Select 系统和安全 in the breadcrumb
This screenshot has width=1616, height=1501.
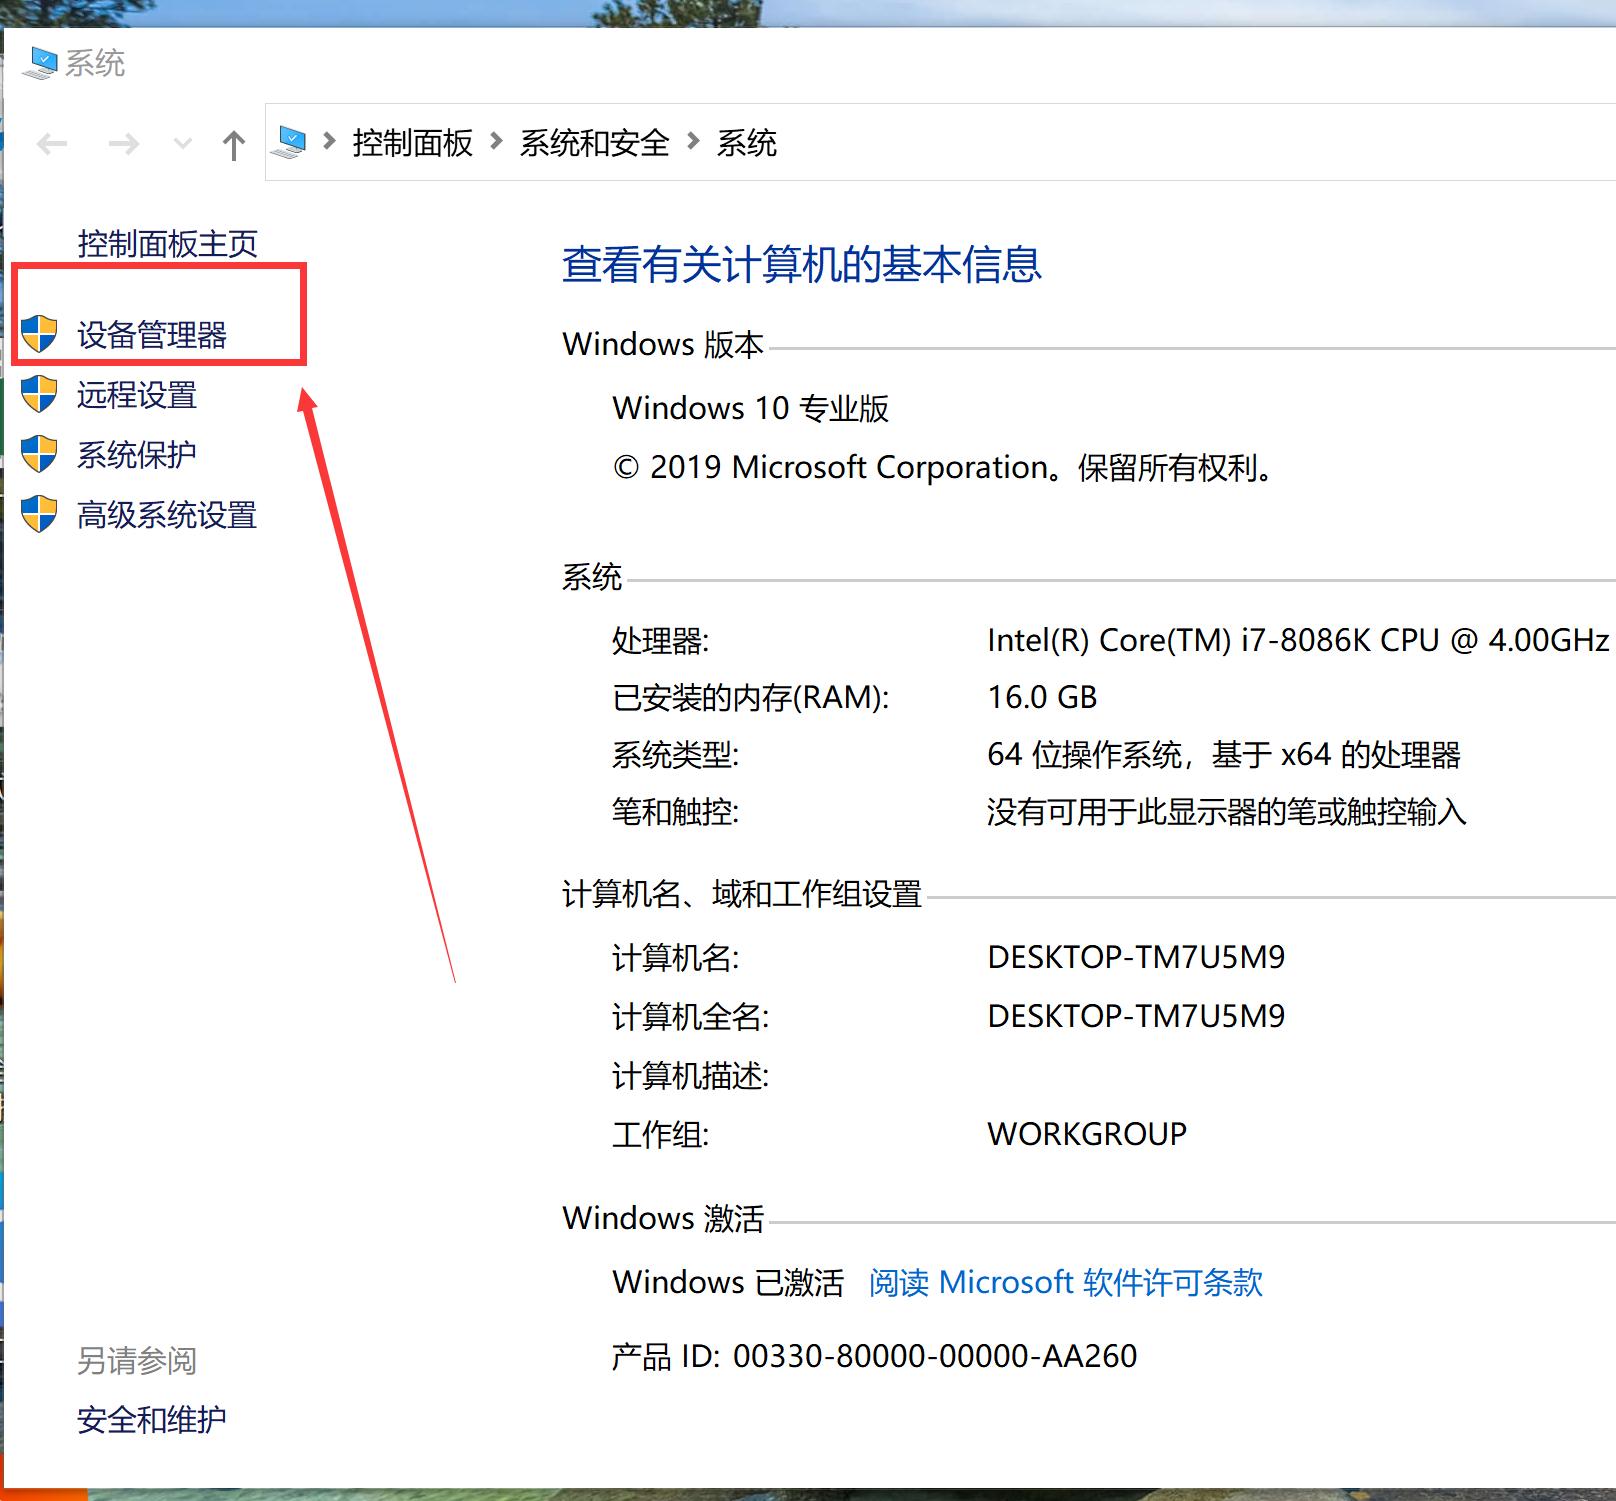[x=594, y=143]
